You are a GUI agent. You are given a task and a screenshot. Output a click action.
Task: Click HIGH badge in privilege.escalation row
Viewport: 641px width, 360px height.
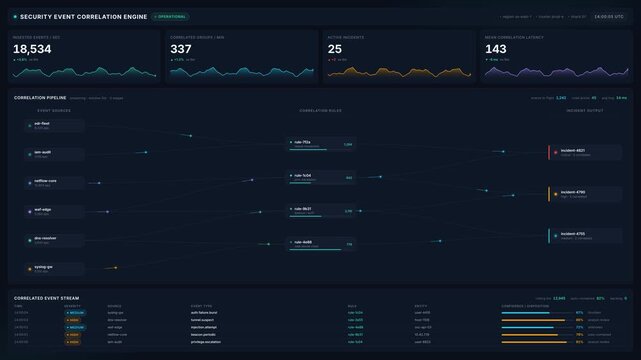73,342
